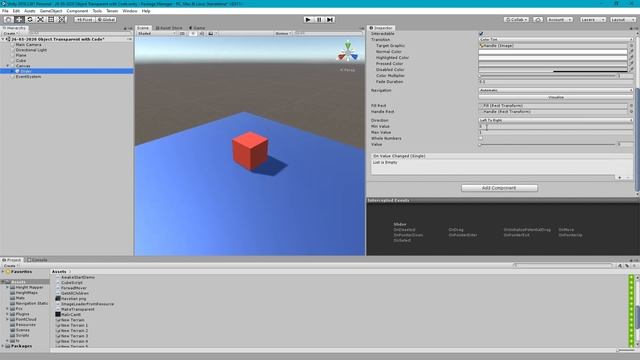The height and width of the screenshot is (360, 640).
Task: Open the Transition dropdown
Action: 556,40
